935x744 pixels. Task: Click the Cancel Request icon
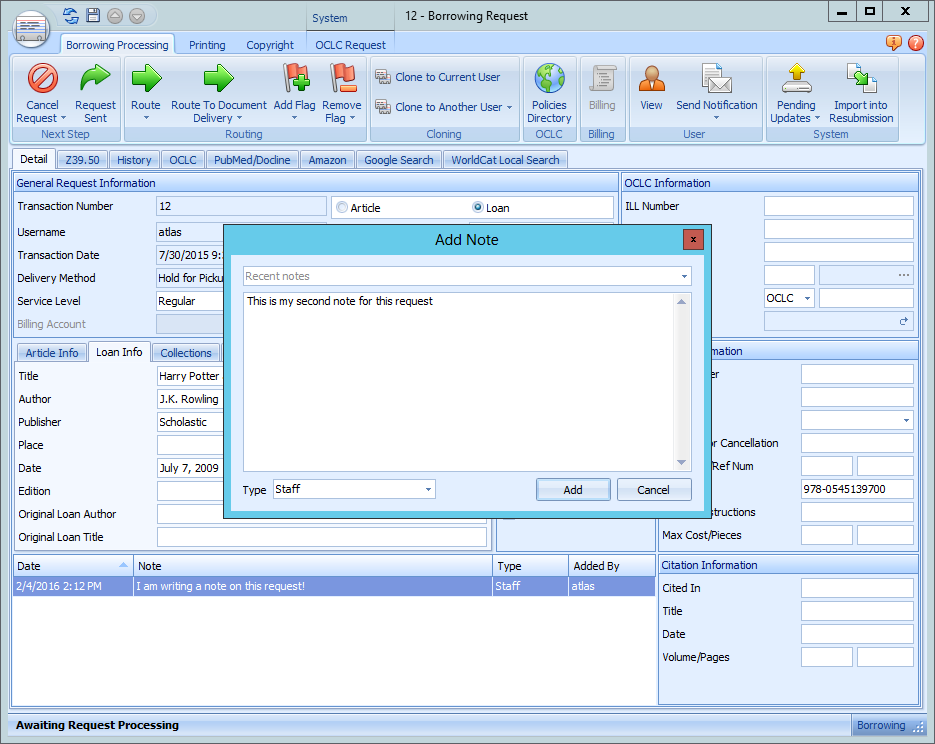click(42, 79)
